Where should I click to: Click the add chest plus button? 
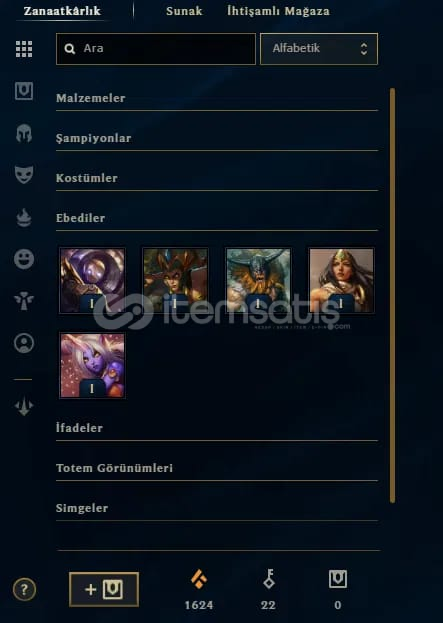point(104,589)
